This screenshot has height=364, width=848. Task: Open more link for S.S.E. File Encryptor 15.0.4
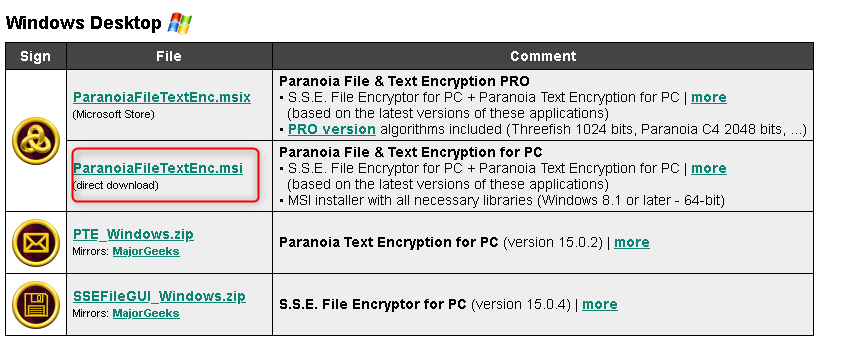tap(600, 304)
